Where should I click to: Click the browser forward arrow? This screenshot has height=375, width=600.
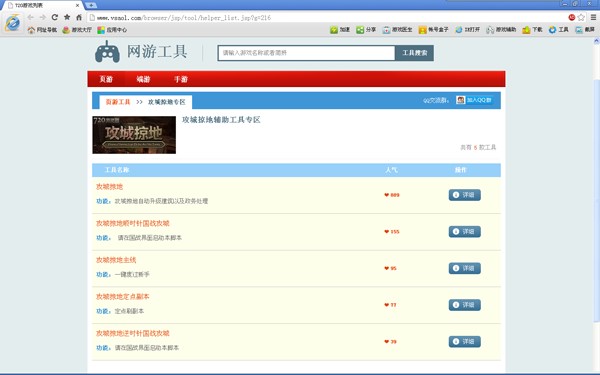[42, 18]
